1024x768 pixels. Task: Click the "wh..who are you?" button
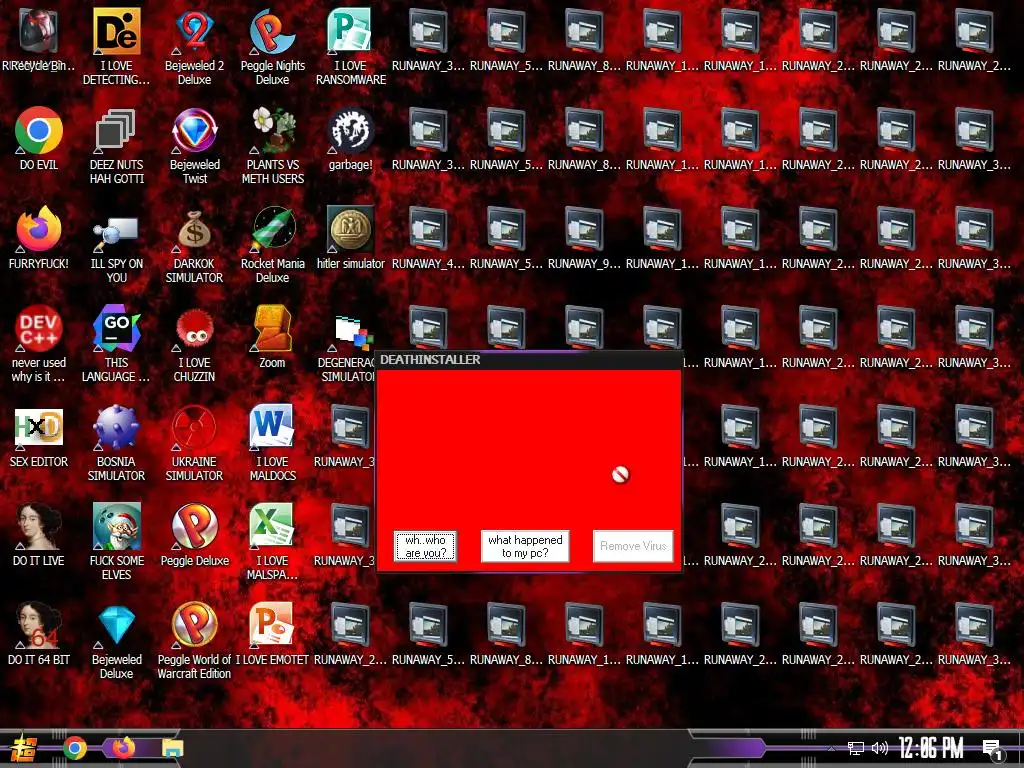click(x=425, y=546)
